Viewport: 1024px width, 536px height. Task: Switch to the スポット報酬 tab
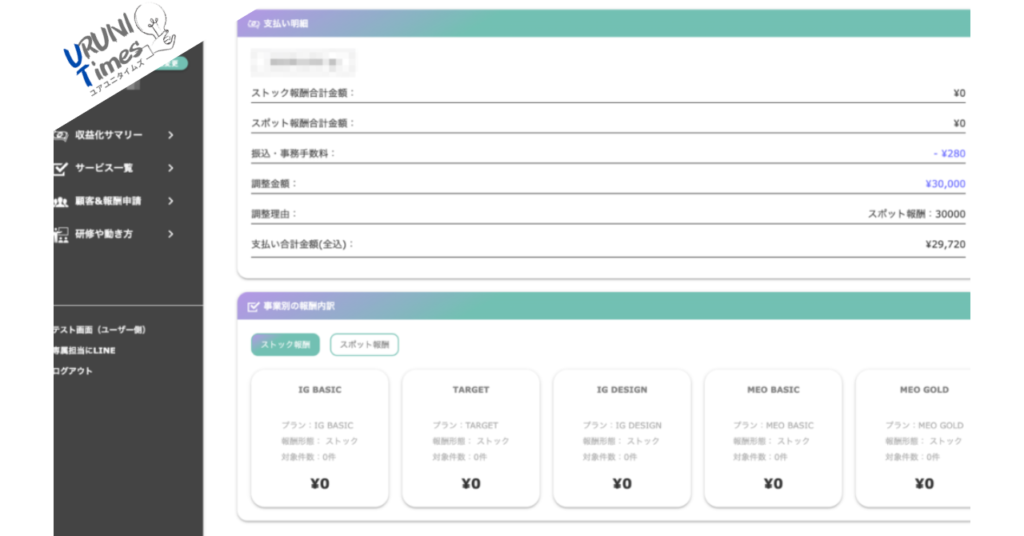click(364, 345)
